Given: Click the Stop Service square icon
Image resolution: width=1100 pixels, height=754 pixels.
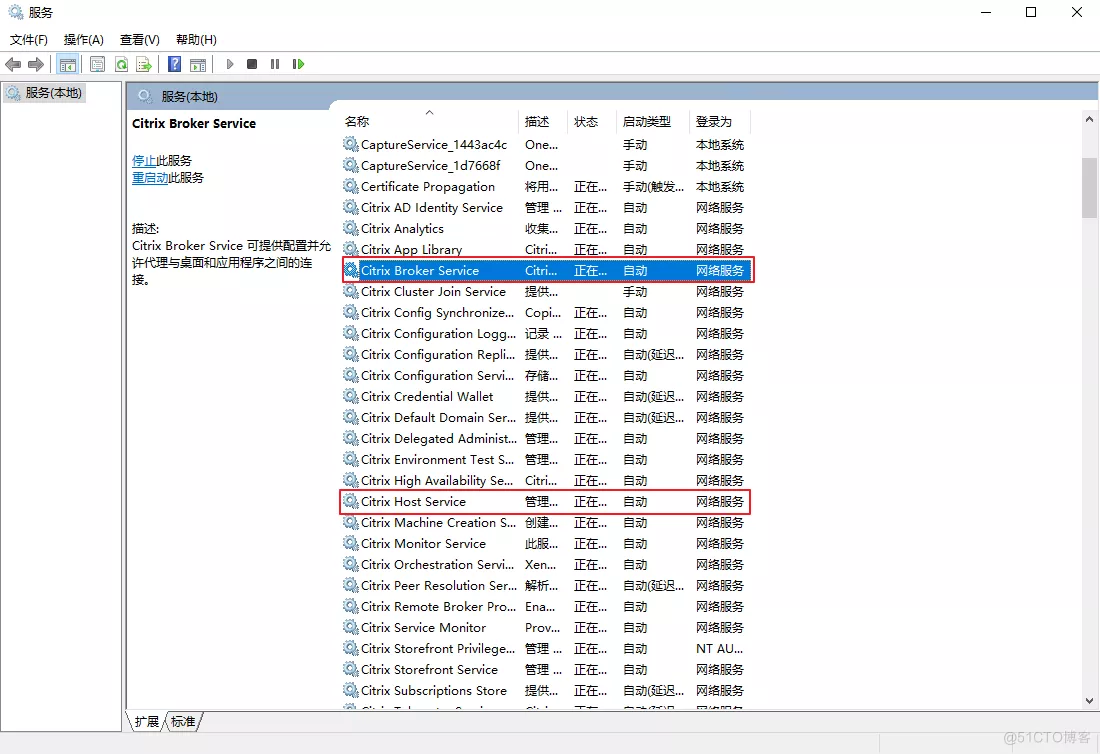Looking at the screenshot, I should point(252,65).
